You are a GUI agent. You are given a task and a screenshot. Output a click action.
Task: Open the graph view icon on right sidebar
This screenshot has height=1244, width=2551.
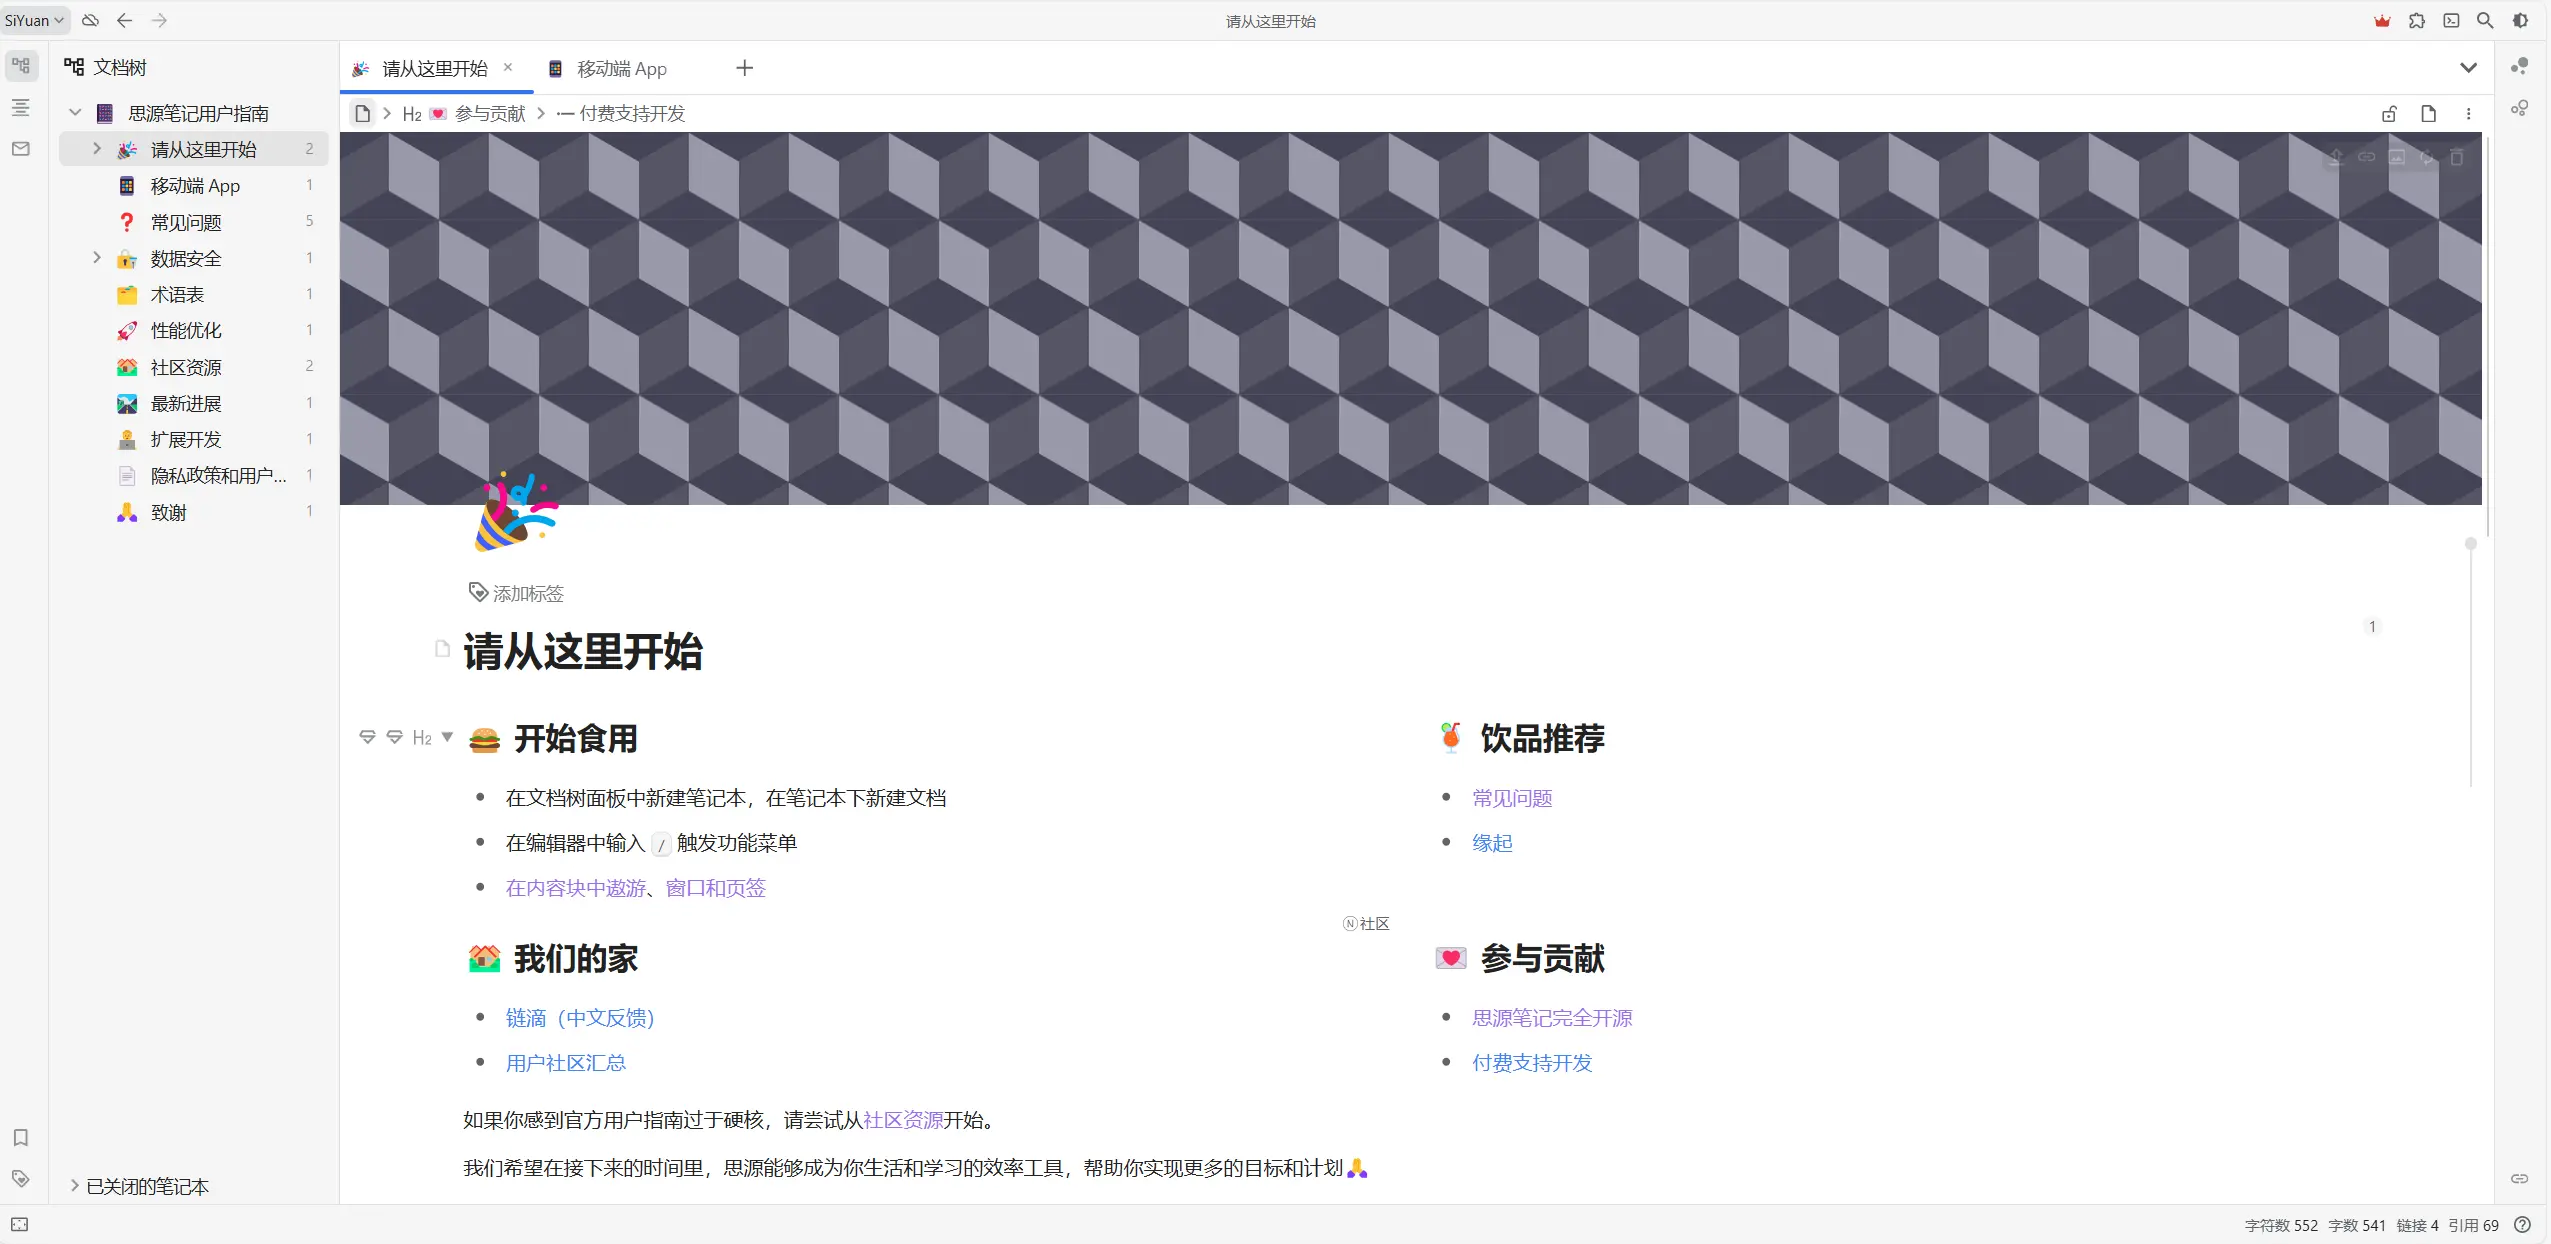coord(2522,64)
